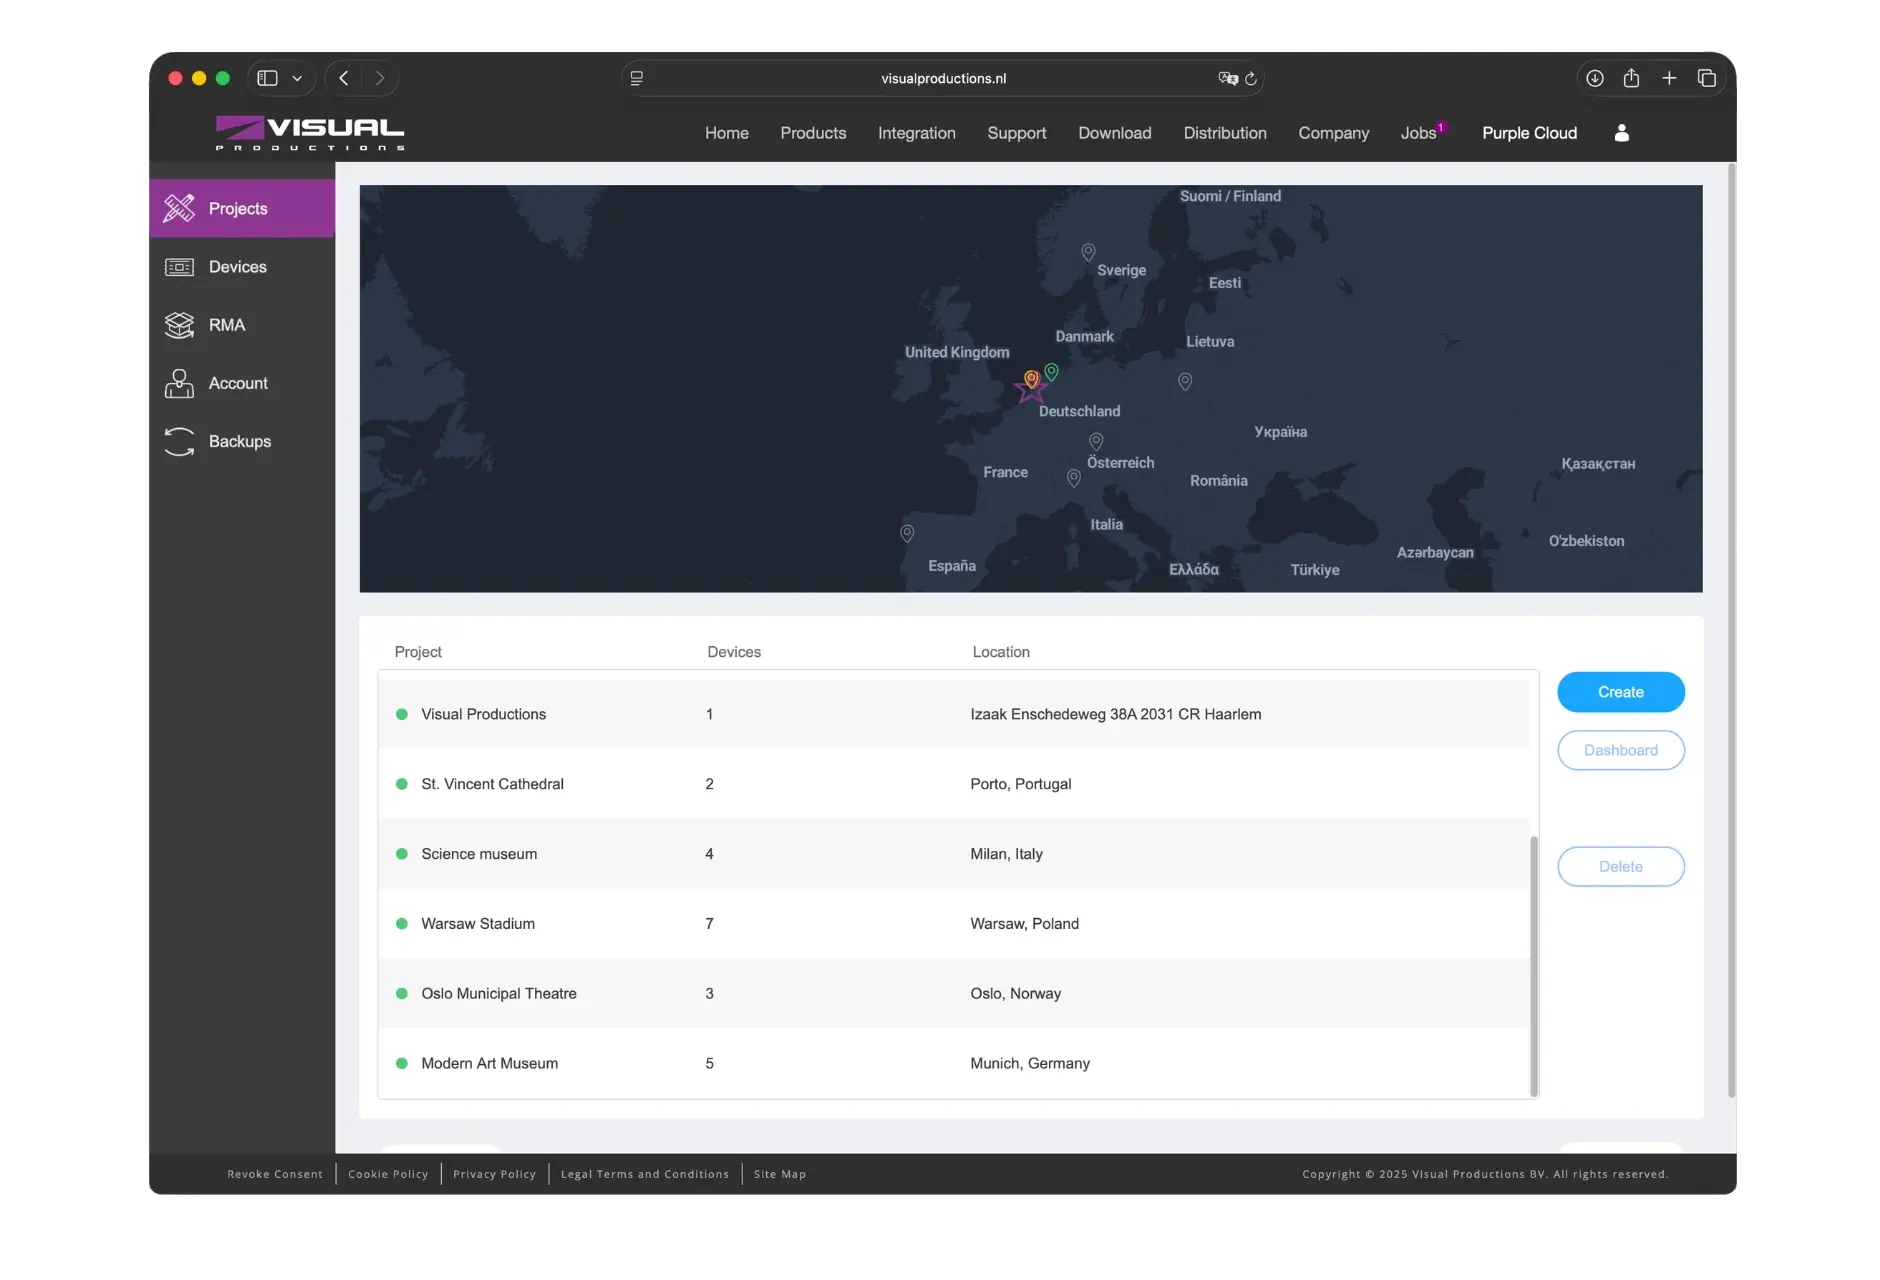Open the Privacy Policy footer link

point(494,1174)
